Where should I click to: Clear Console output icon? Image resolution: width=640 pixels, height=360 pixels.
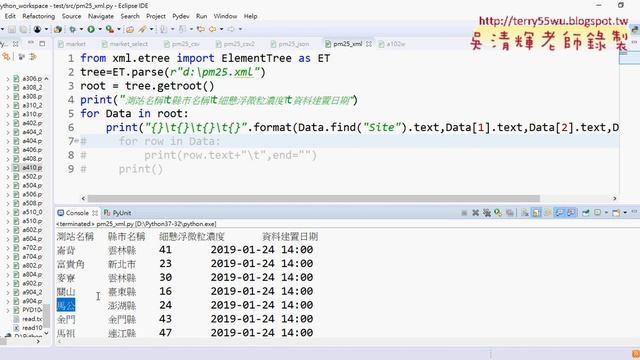(x=525, y=213)
